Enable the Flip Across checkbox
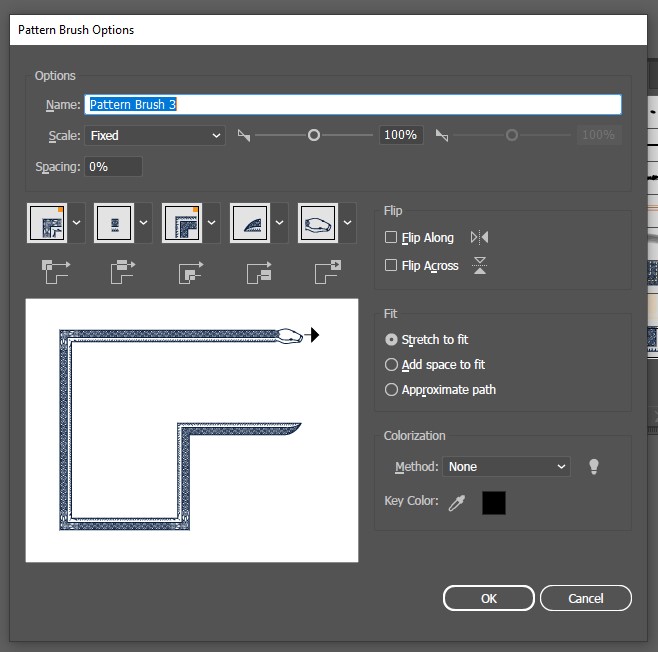The width and height of the screenshot is (658, 652). [x=391, y=265]
